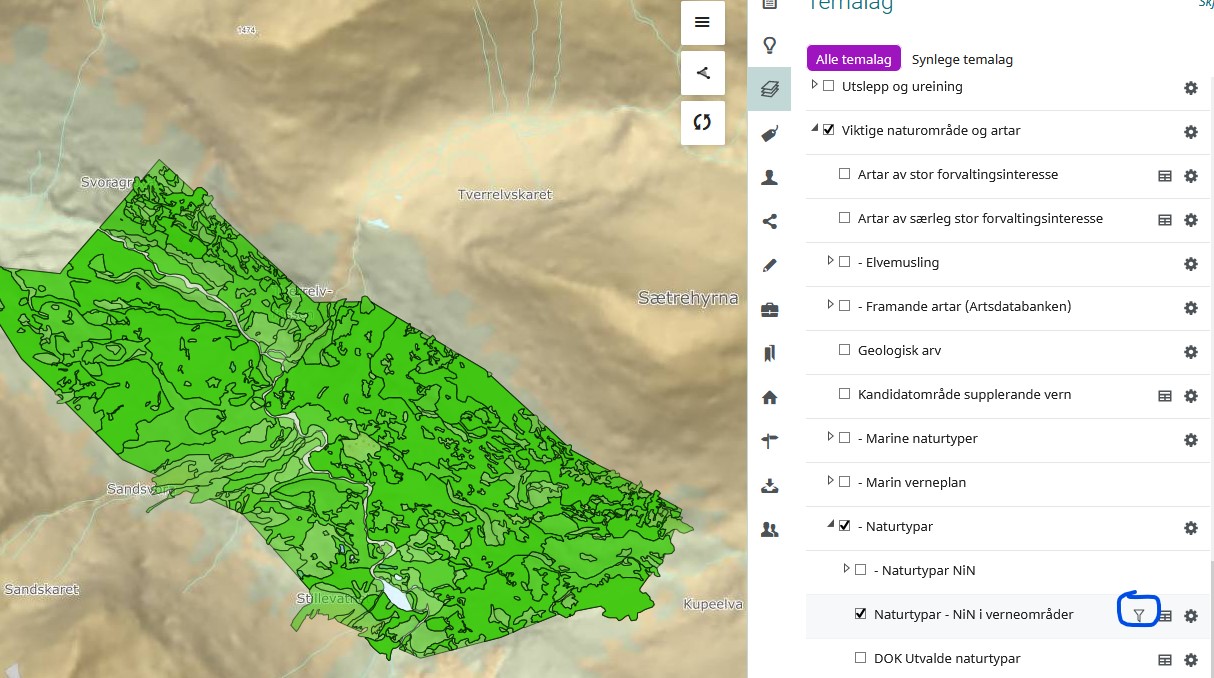The width and height of the screenshot is (1214, 678).
Task: Open the drawing pencil tool in the sidebar
Action: pos(769,265)
